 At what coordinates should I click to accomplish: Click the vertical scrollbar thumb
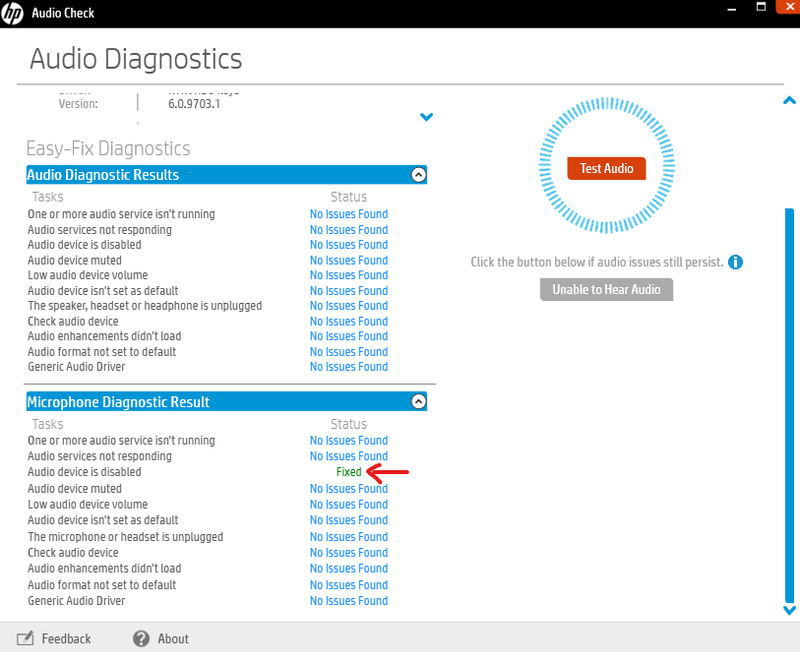click(x=789, y=400)
